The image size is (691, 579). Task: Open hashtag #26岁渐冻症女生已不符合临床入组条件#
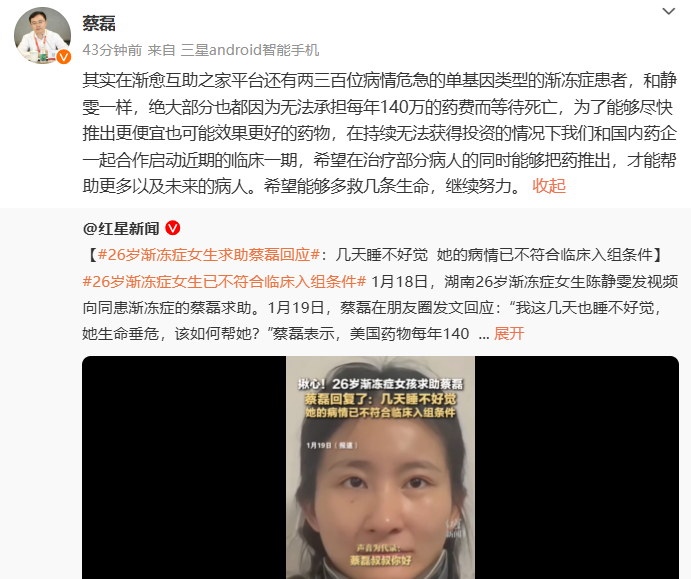coord(224,281)
